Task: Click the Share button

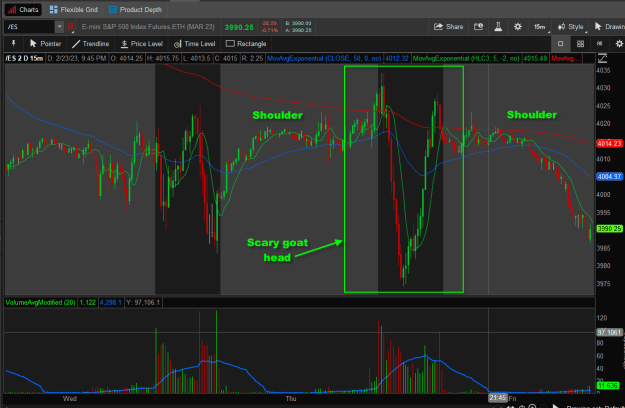Action: 448,27
